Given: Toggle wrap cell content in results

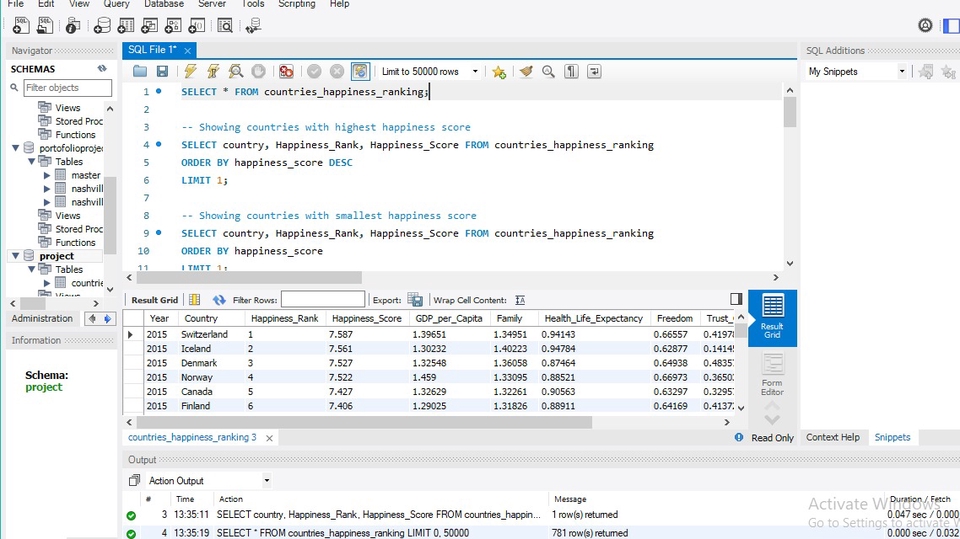Looking at the screenshot, I should [x=520, y=300].
